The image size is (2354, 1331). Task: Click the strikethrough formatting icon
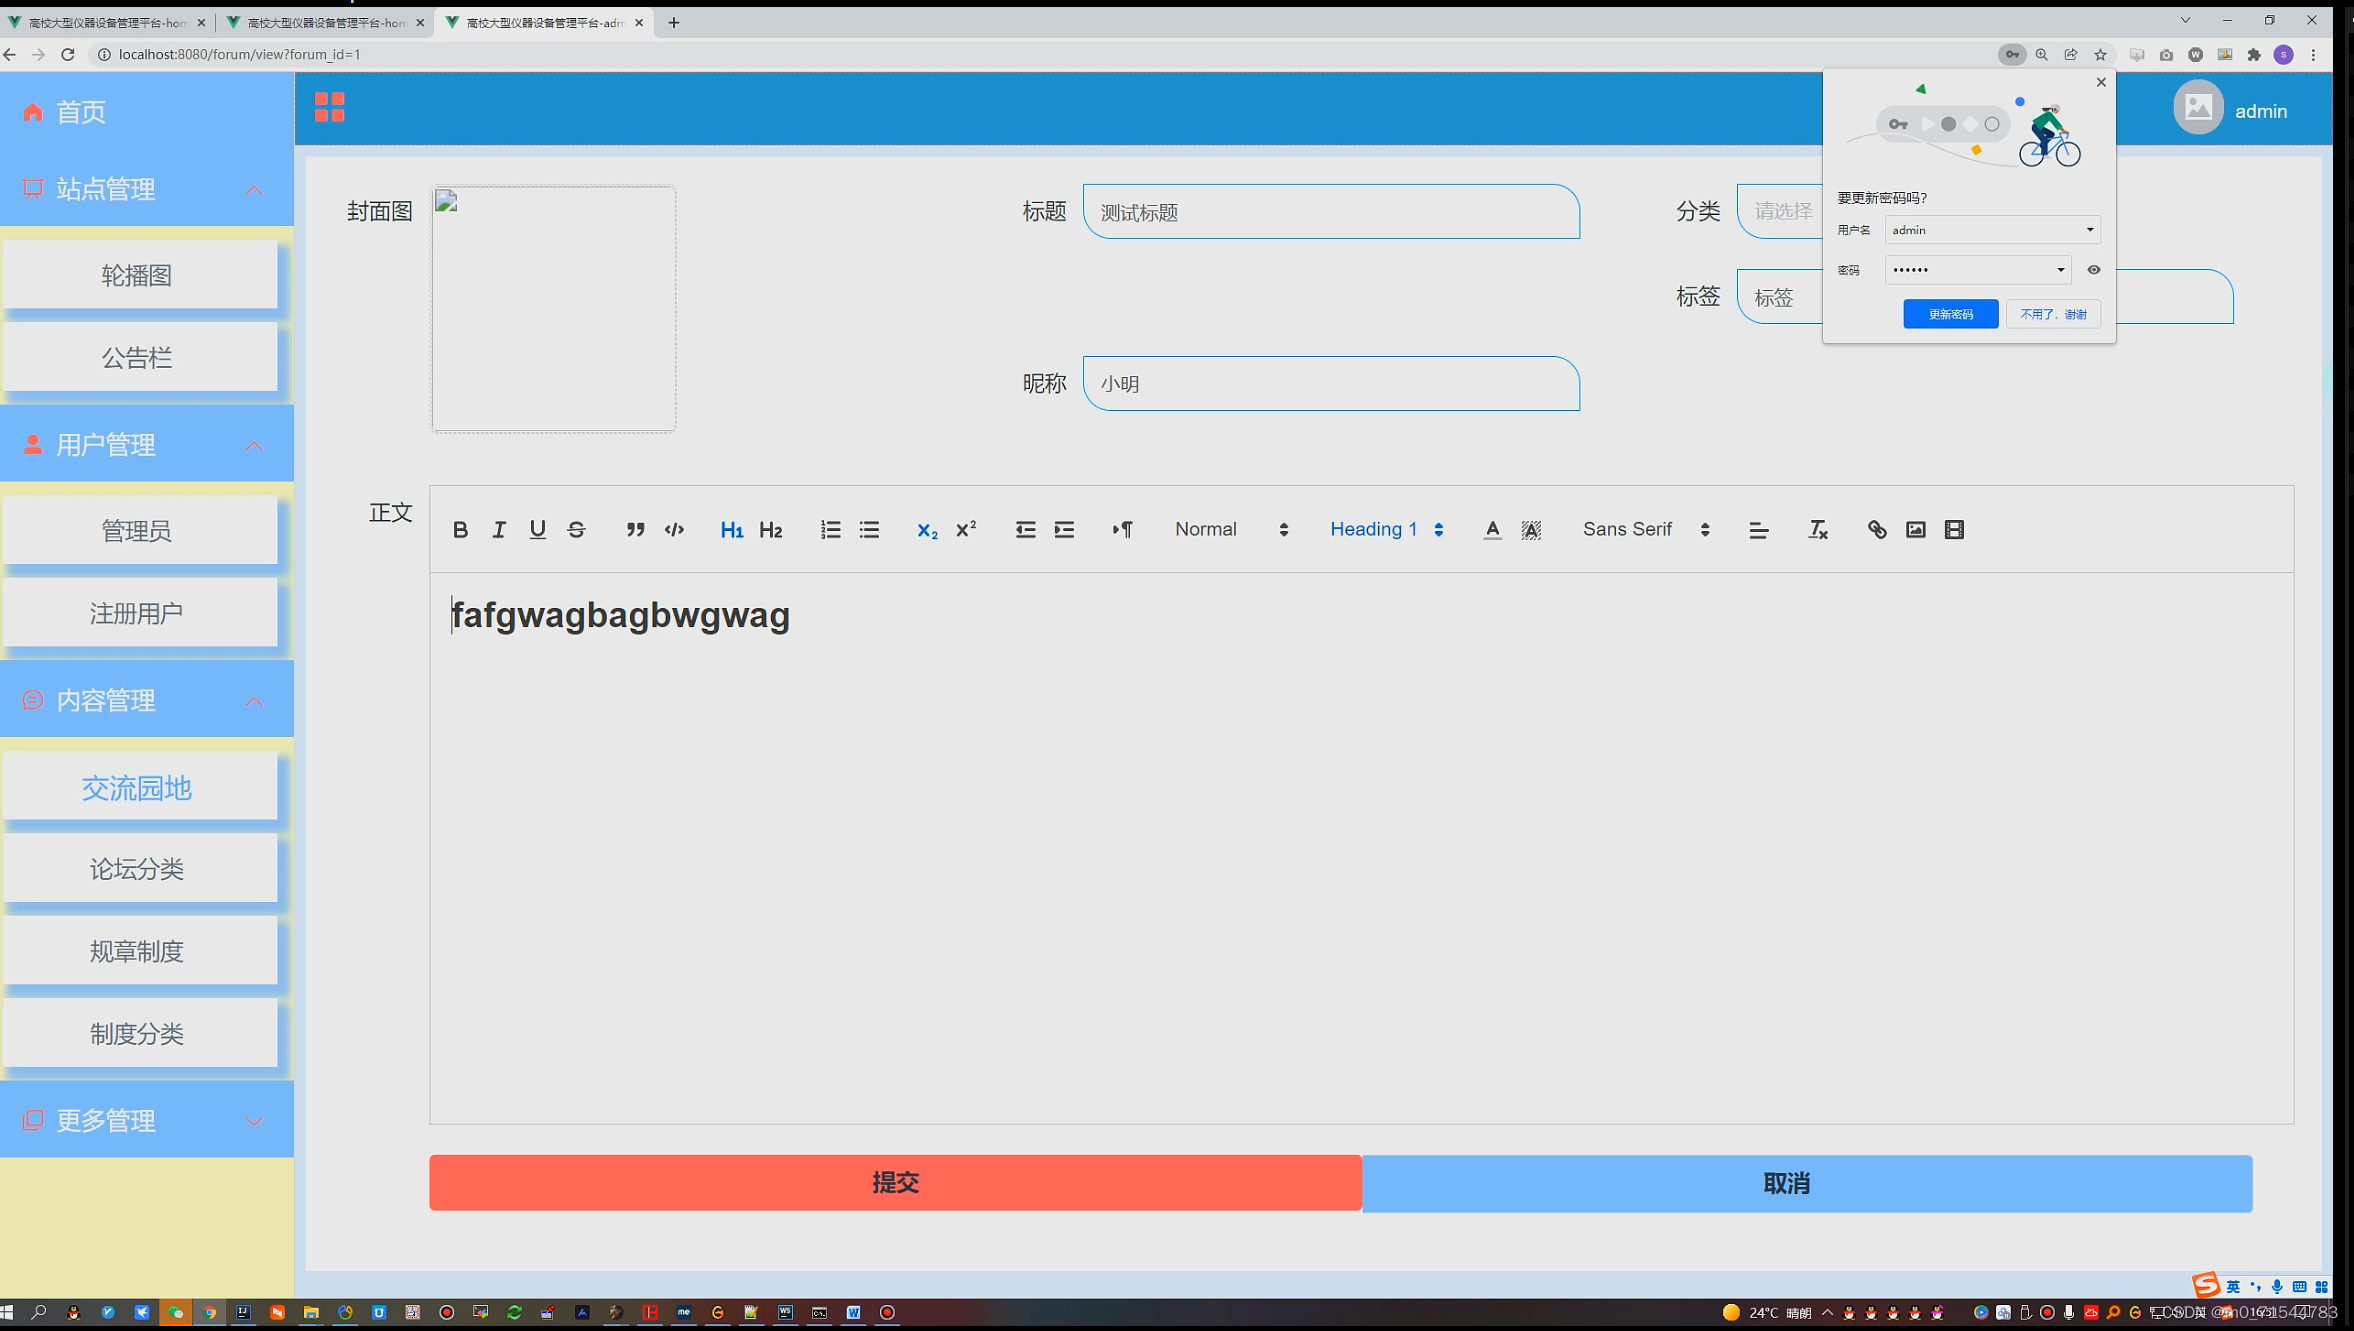tap(576, 530)
